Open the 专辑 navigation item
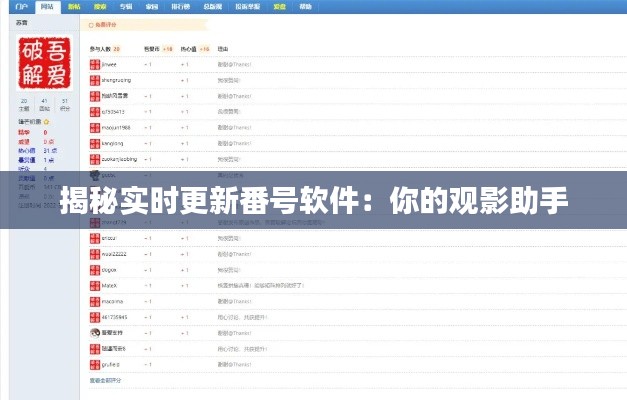The width and height of the screenshot is (627, 400). [x=127, y=6]
